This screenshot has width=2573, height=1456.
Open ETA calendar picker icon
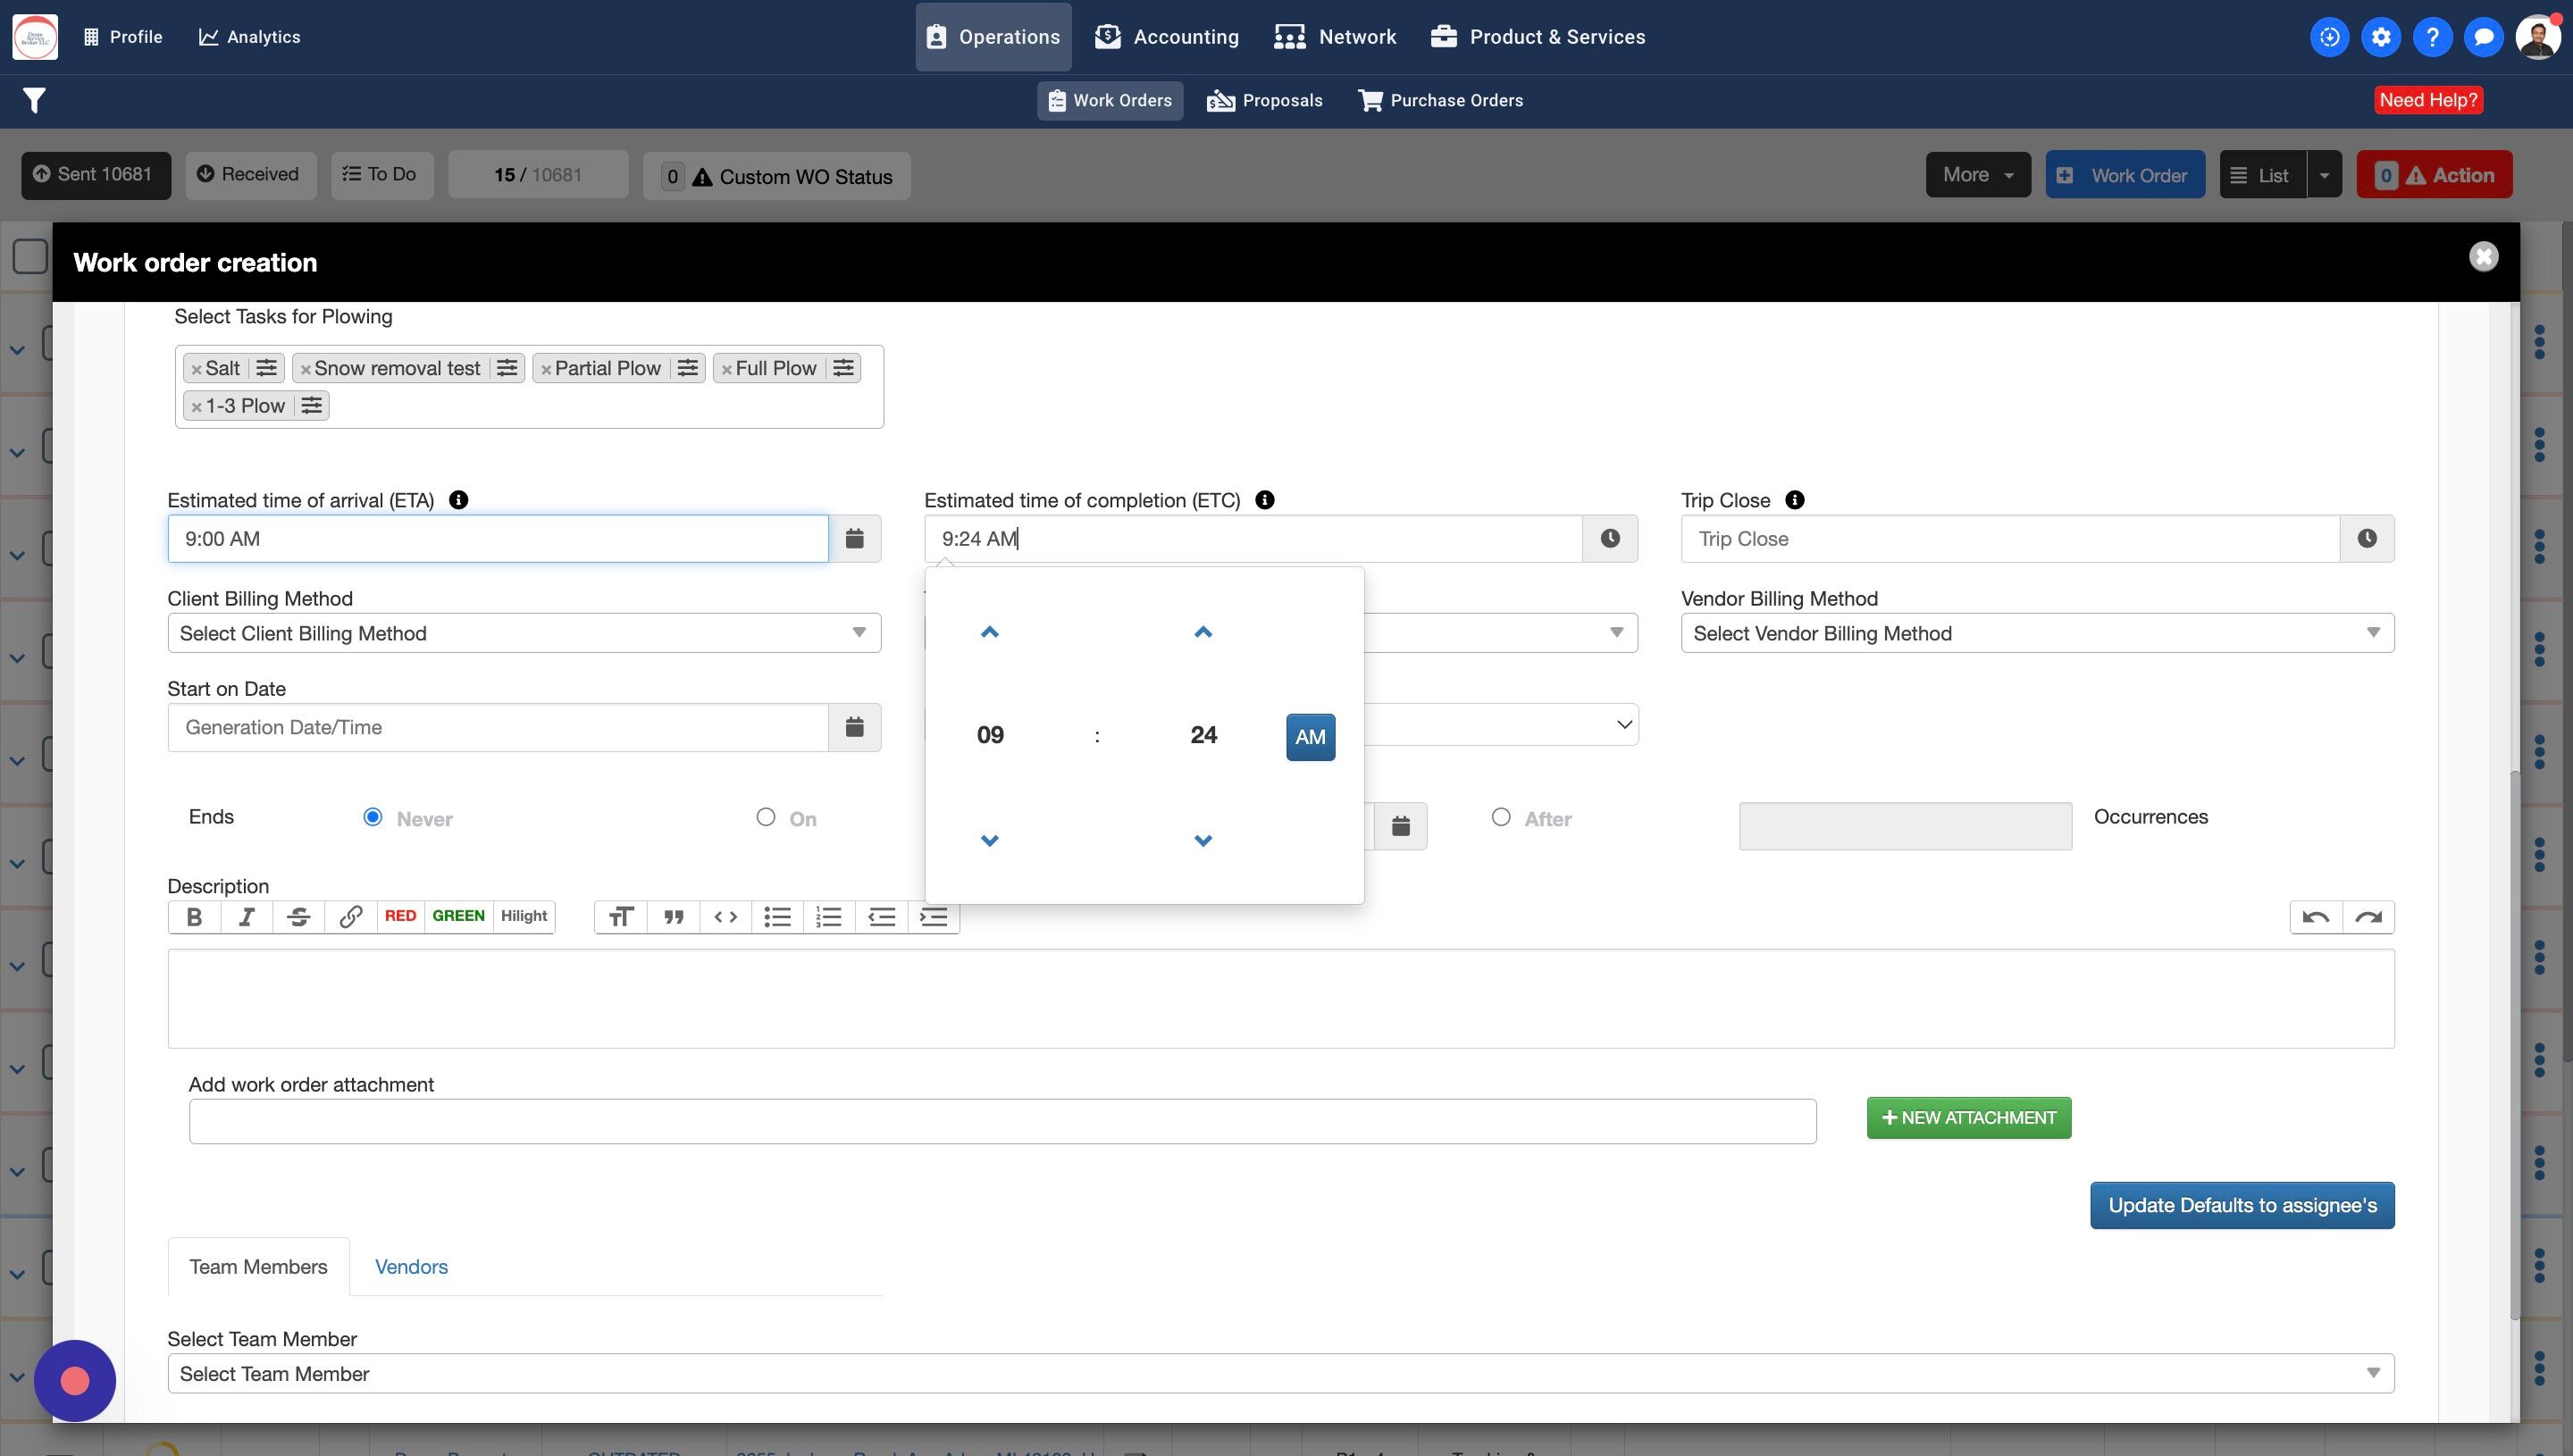[x=854, y=539]
